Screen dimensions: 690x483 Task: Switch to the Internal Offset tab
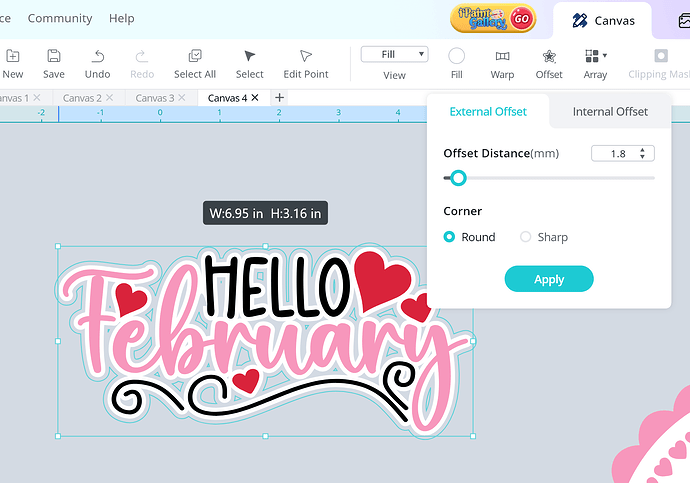click(x=609, y=111)
